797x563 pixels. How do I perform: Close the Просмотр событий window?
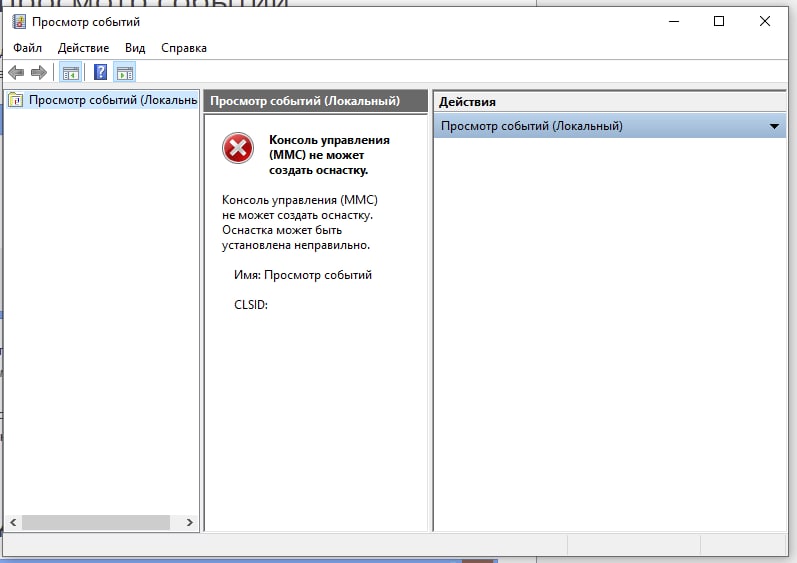click(764, 21)
